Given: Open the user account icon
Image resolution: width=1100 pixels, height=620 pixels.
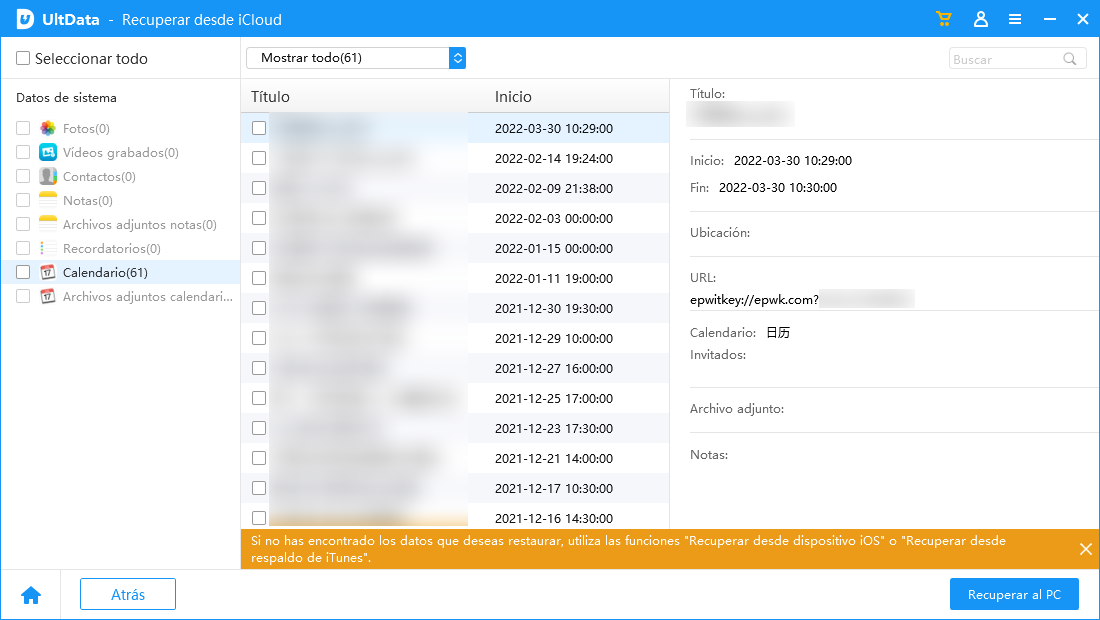Looking at the screenshot, I should [x=981, y=19].
